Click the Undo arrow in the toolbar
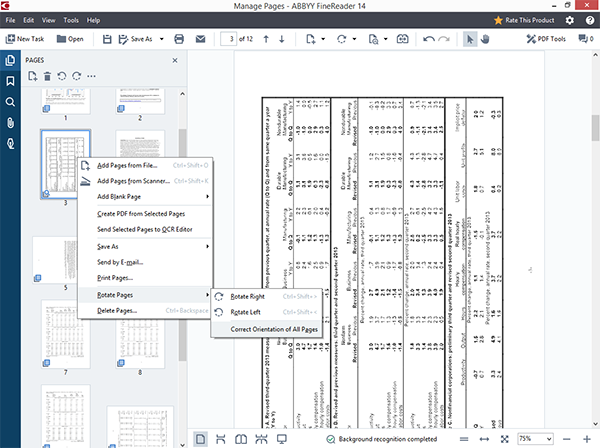Viewport: 600px width, 448px height. coord(430,39)
